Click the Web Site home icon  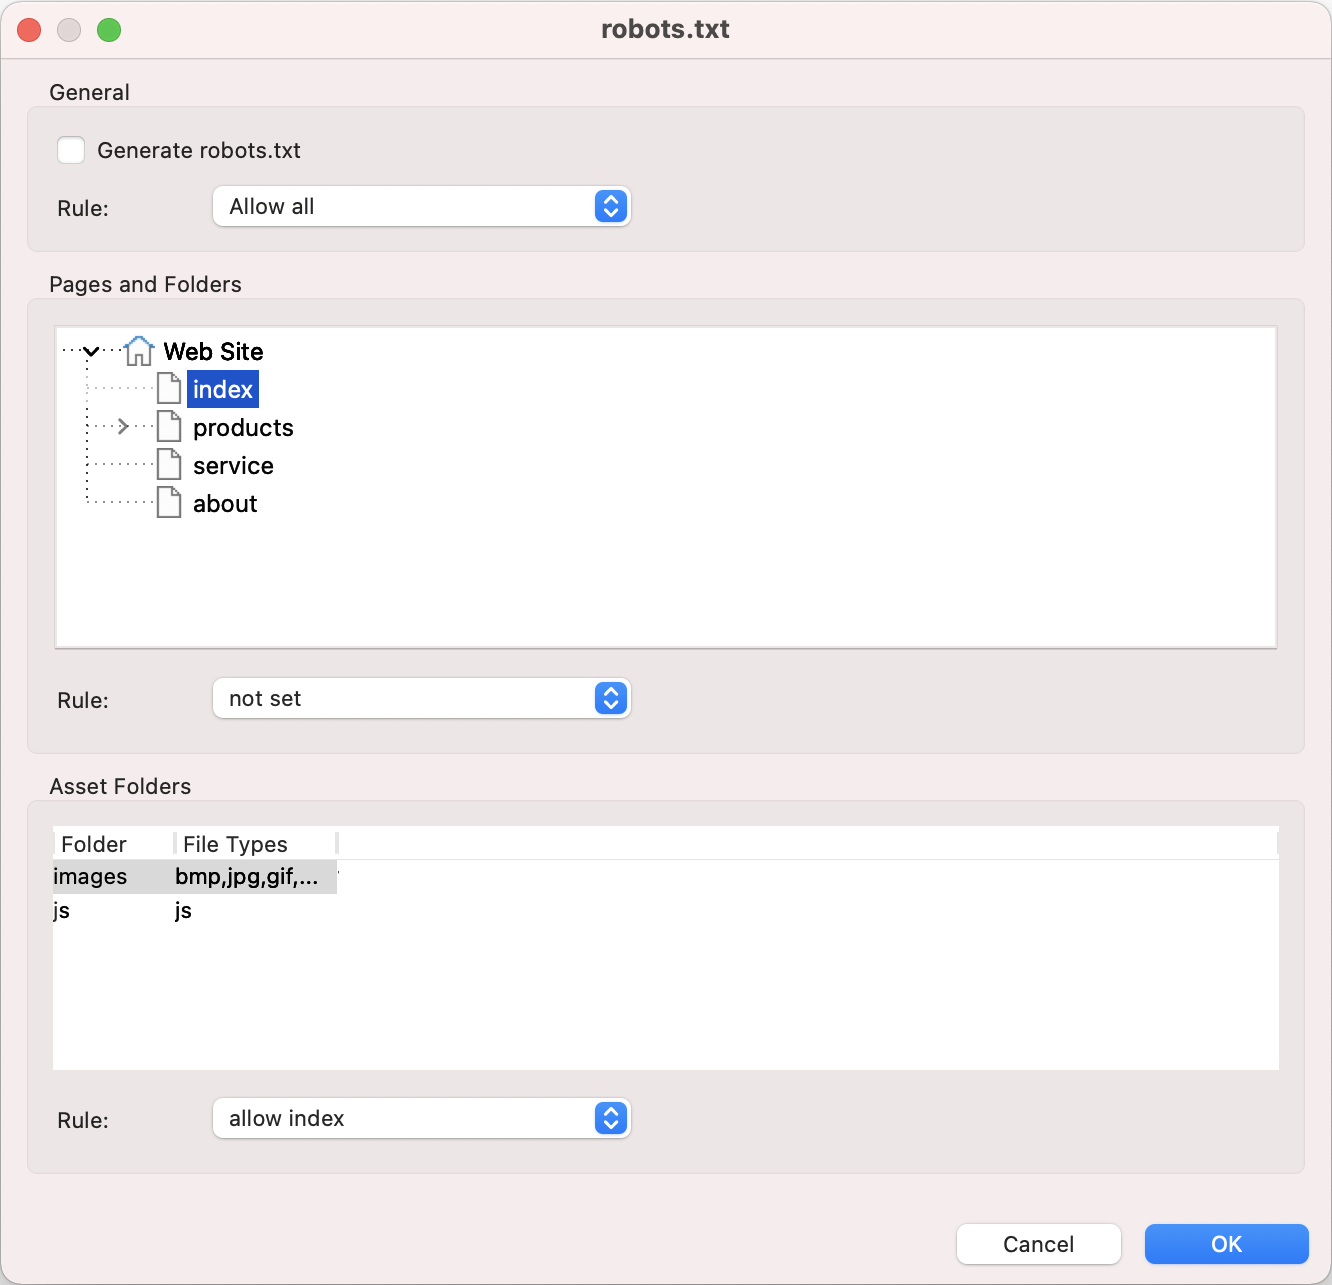click(x=138, y=351)
